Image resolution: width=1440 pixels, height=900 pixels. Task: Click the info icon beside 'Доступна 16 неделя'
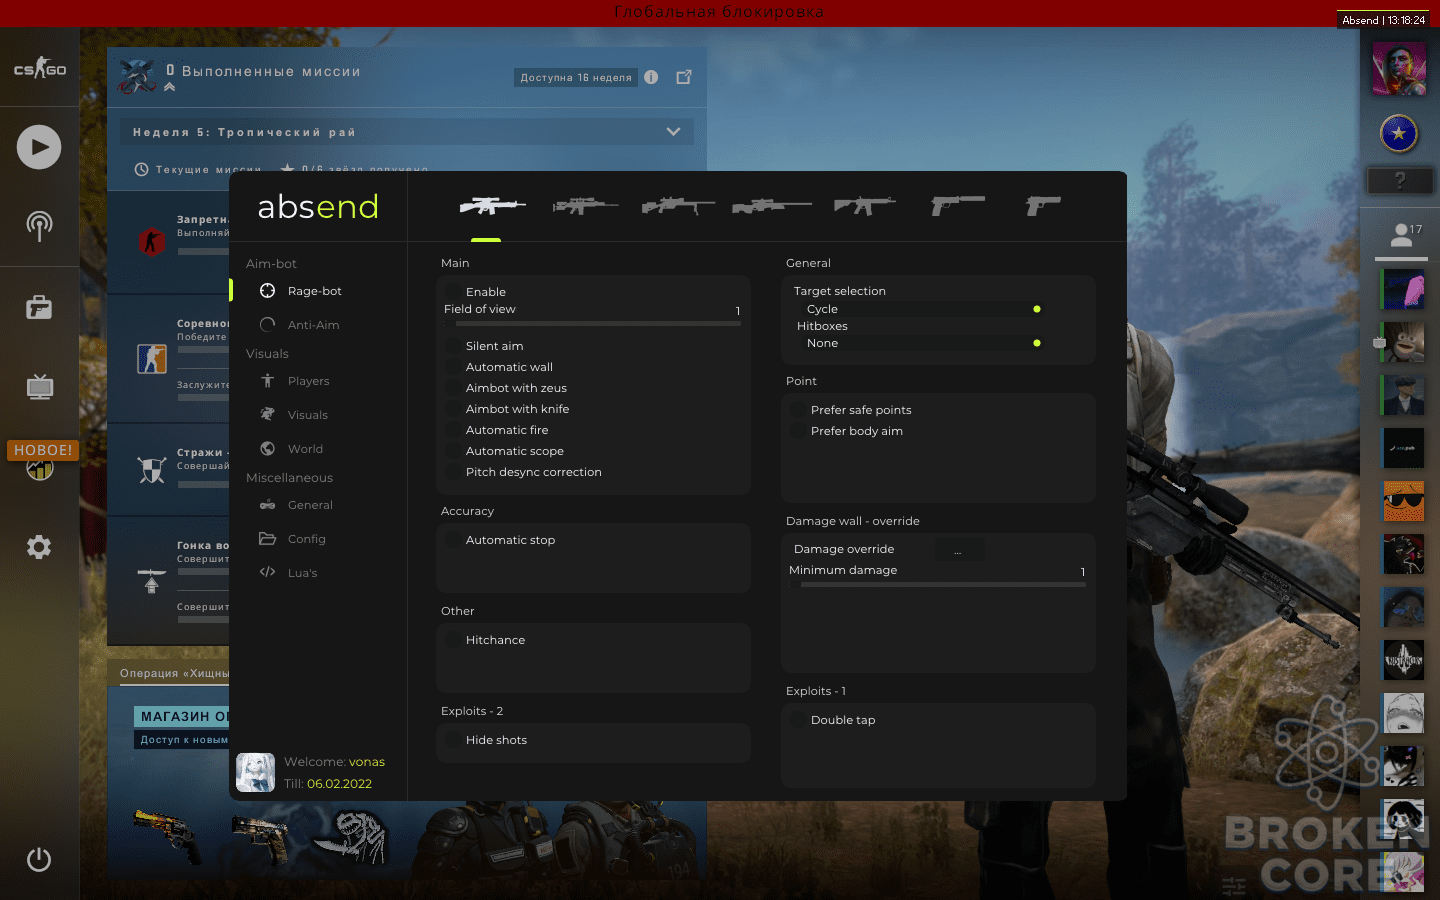click(x=651, y=77)
